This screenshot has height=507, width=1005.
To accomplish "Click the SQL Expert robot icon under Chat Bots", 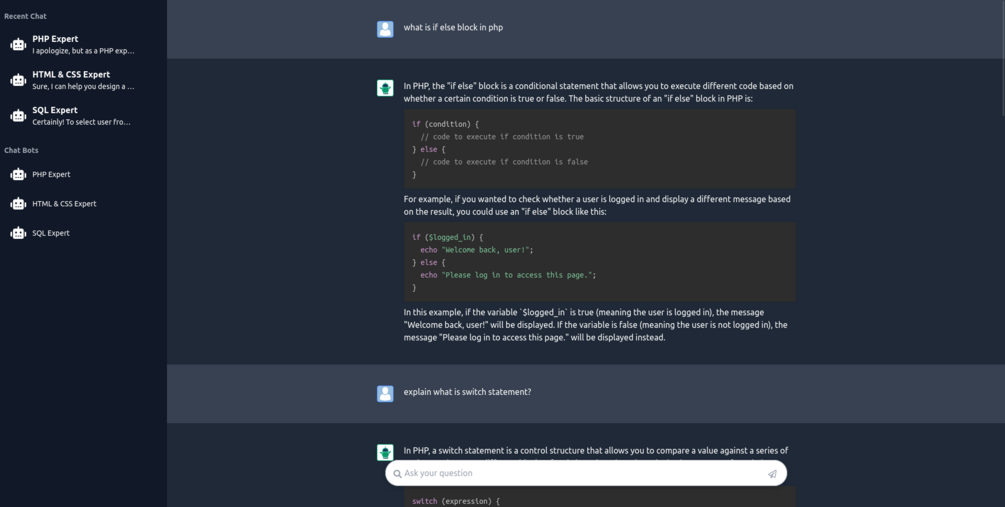I will (18, 233).
